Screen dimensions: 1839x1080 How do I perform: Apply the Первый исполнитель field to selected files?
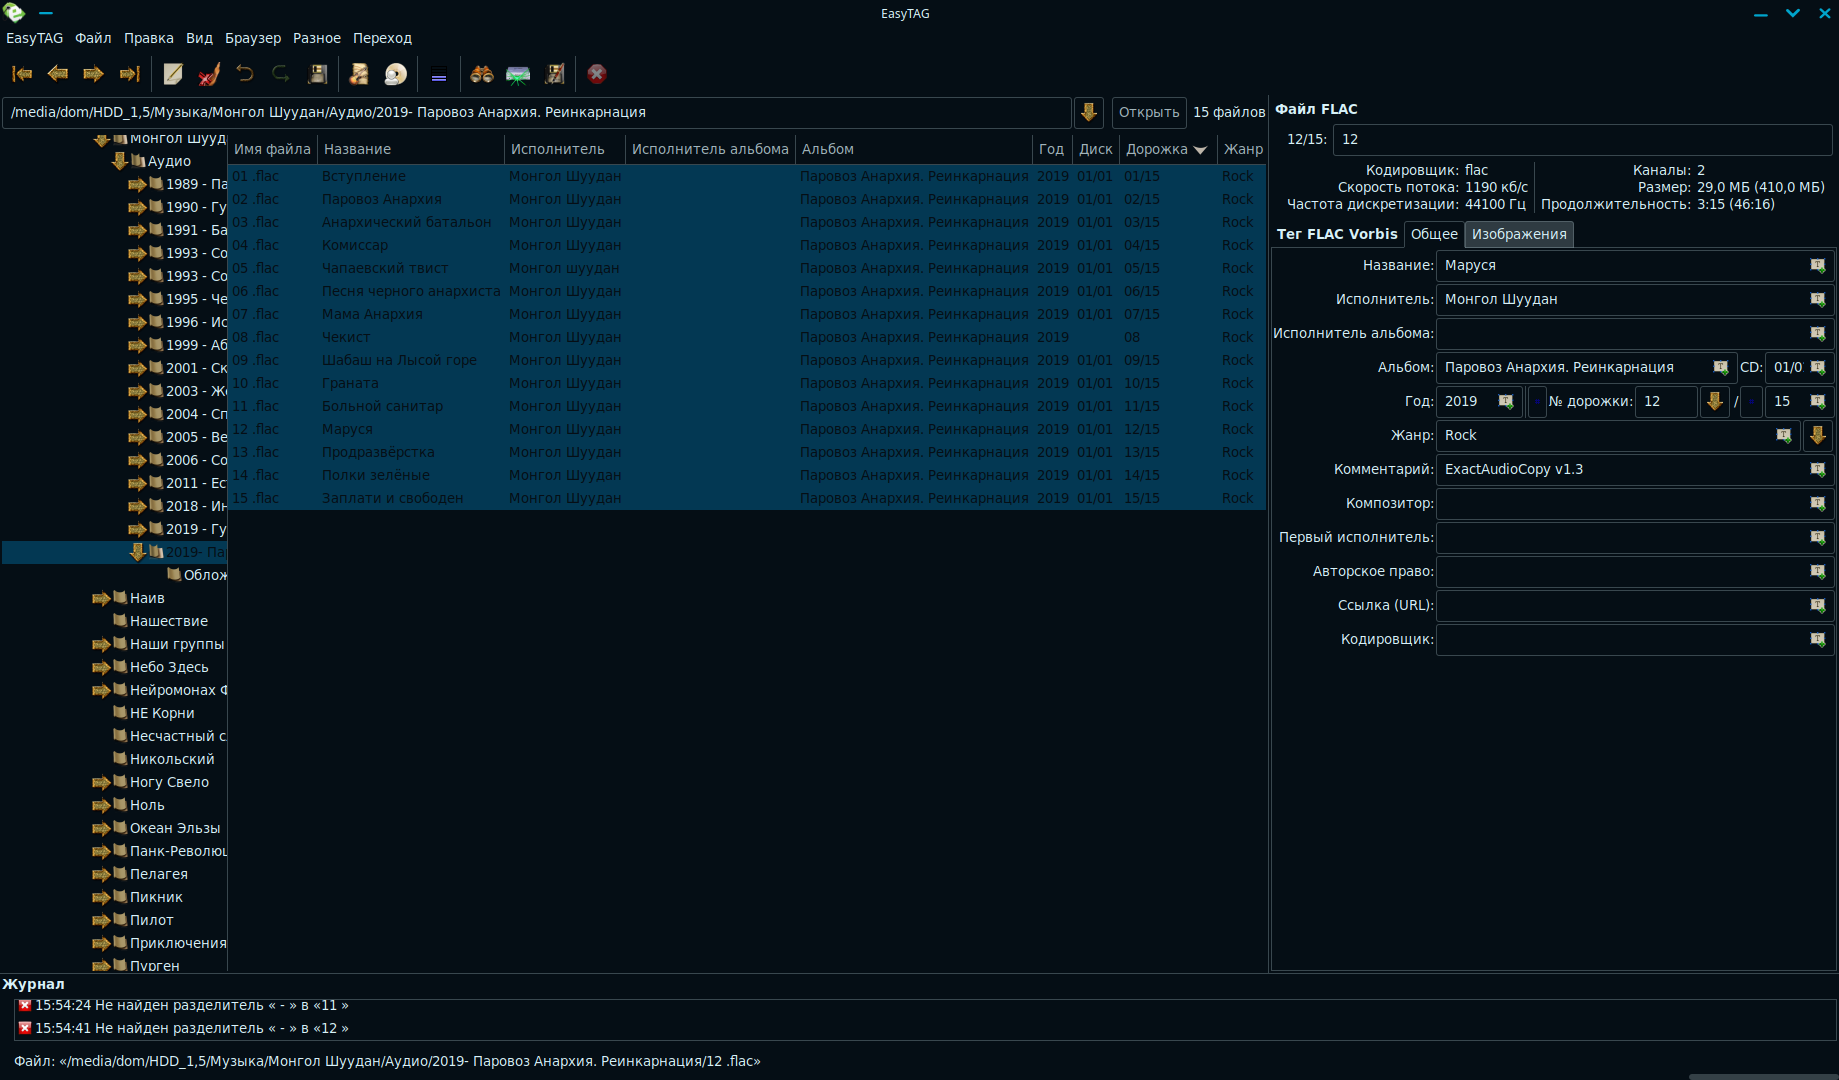[1818, 537]
